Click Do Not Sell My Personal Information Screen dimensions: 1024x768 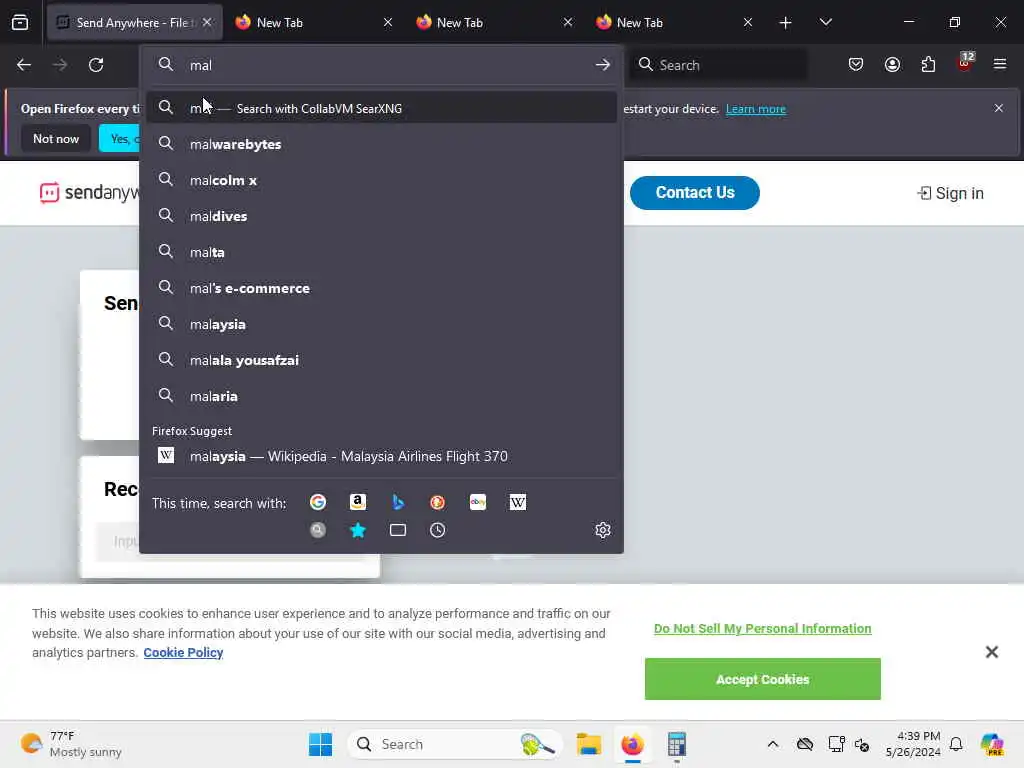pos(762,628)
